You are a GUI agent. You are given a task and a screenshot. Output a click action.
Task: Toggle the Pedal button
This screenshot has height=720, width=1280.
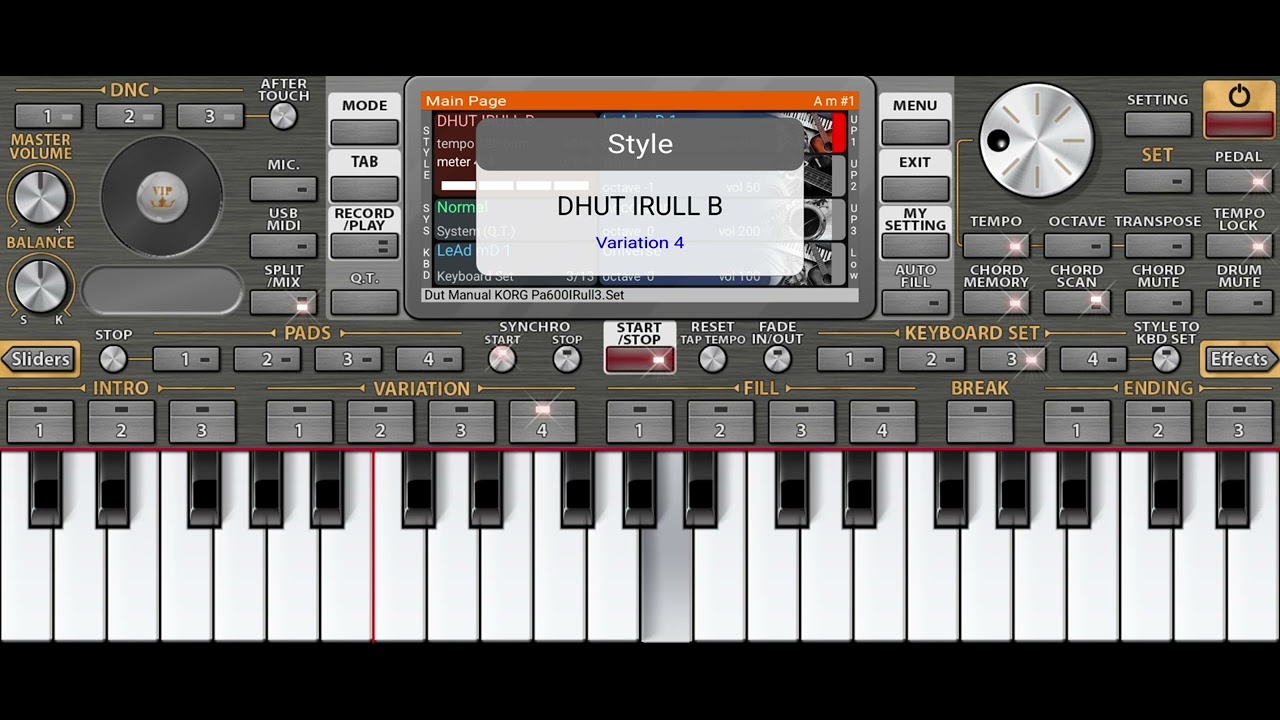[1239, 181]
